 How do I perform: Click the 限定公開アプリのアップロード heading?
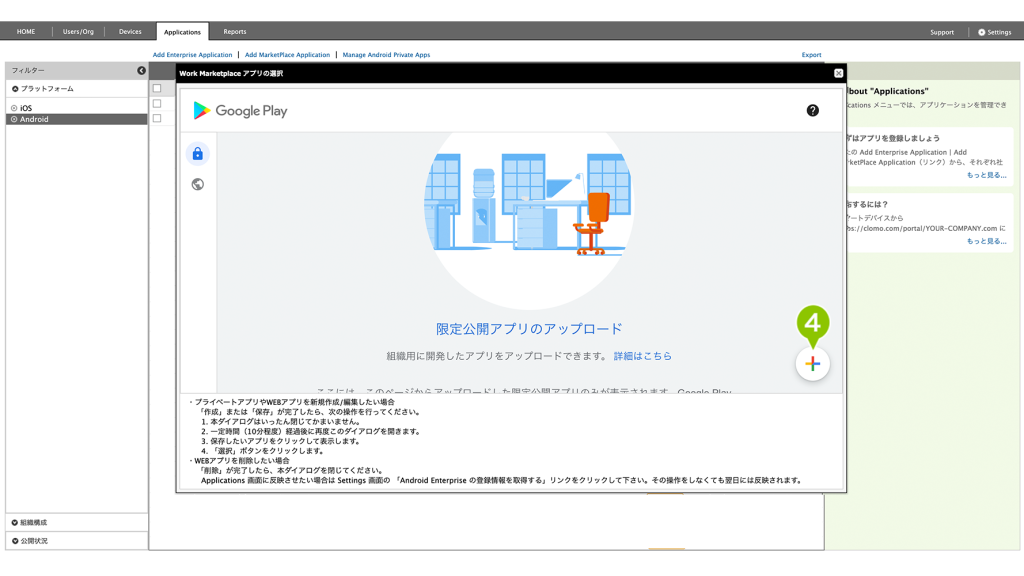(529, 328)
